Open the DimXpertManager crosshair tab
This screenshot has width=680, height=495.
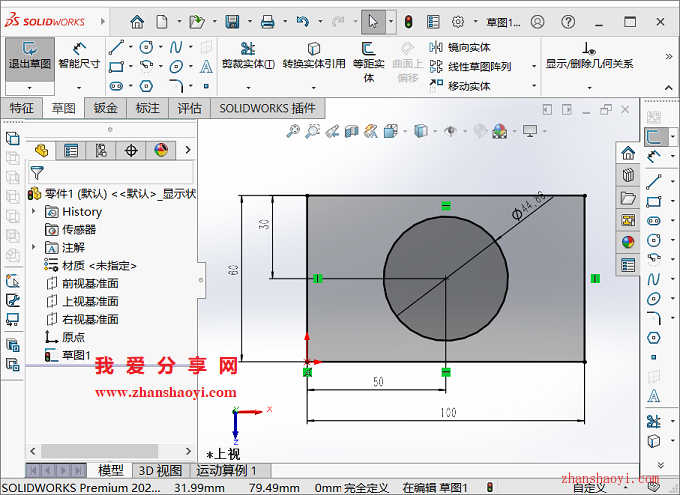[131, 151]
